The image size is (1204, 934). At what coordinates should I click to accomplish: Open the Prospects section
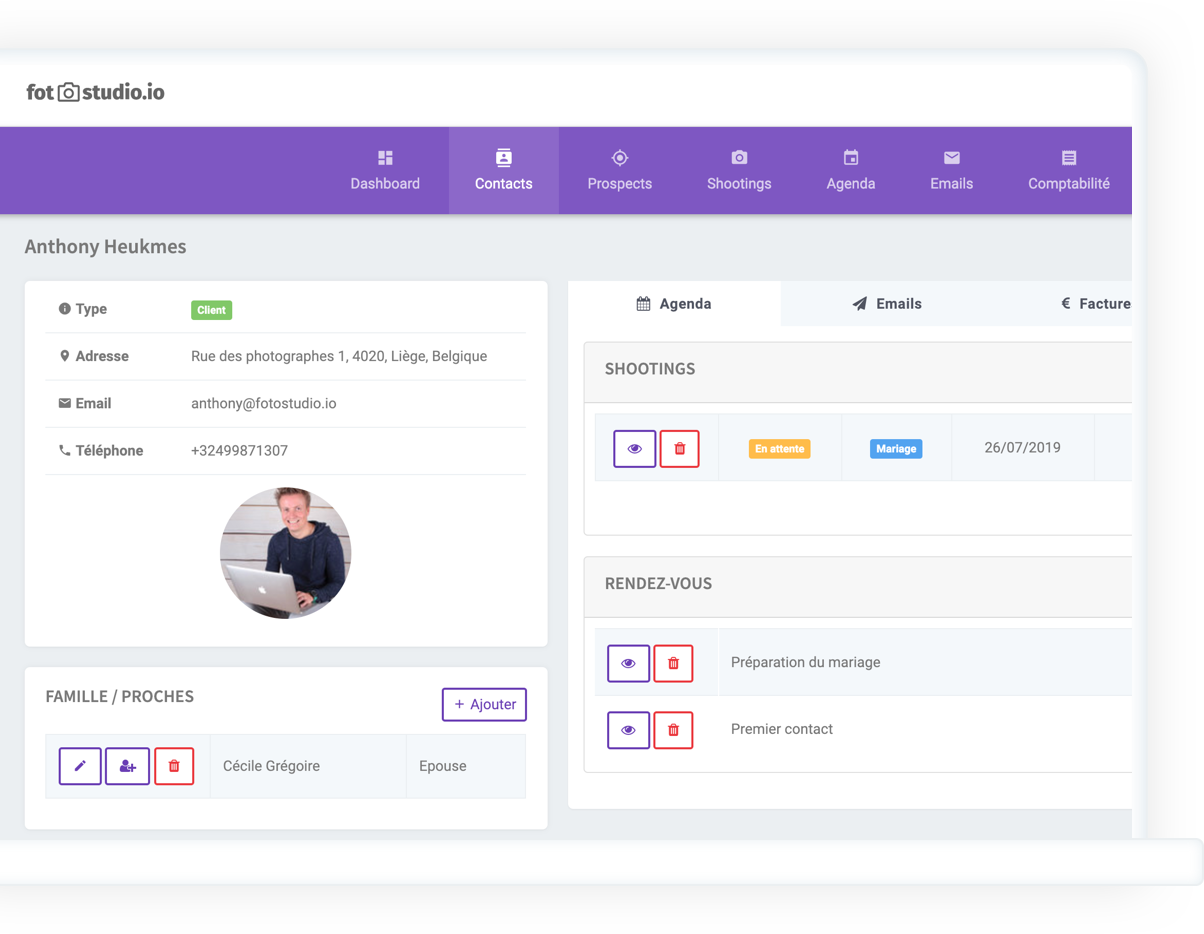point(620,171)
